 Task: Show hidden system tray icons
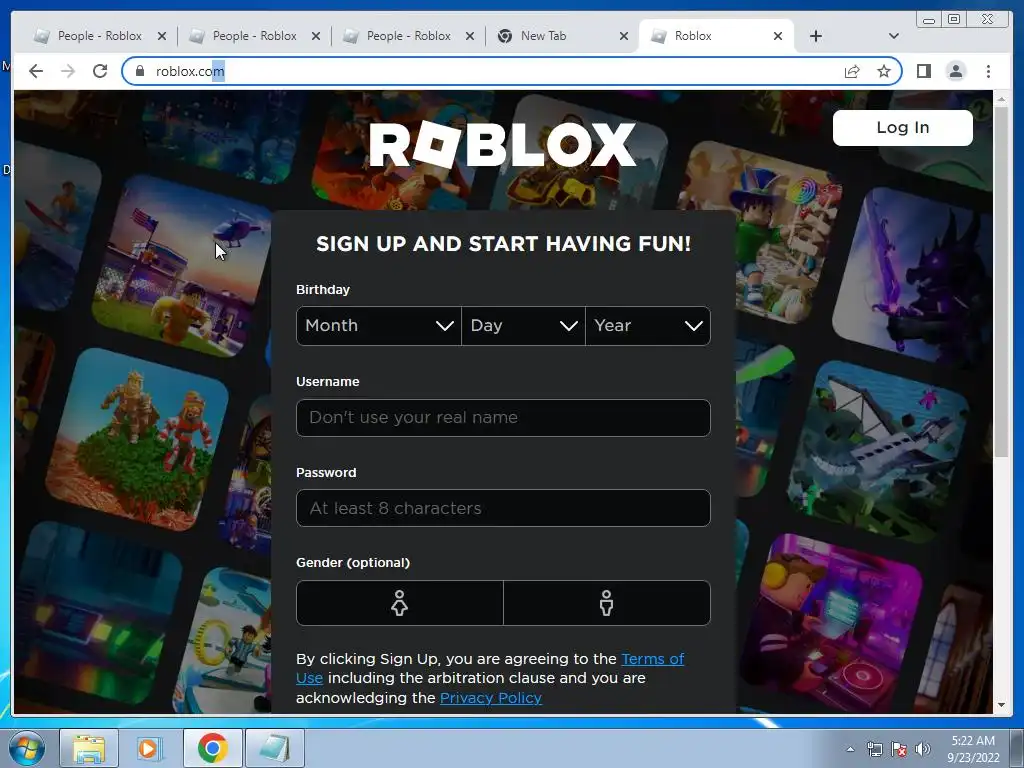[x=850, y=749]
